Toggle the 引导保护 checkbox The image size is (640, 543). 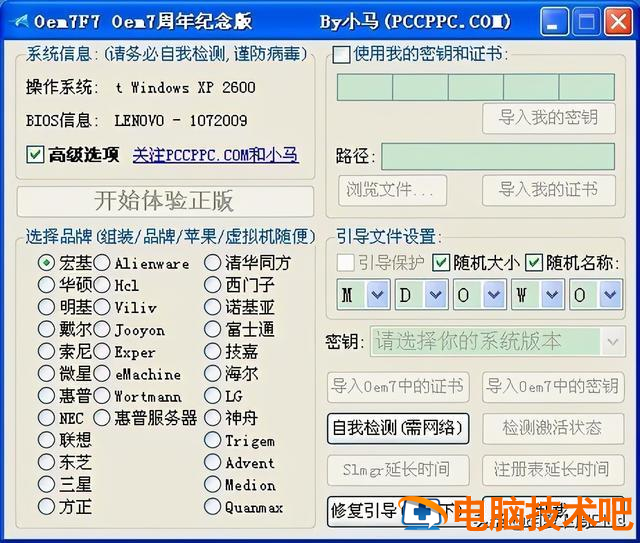345,263
